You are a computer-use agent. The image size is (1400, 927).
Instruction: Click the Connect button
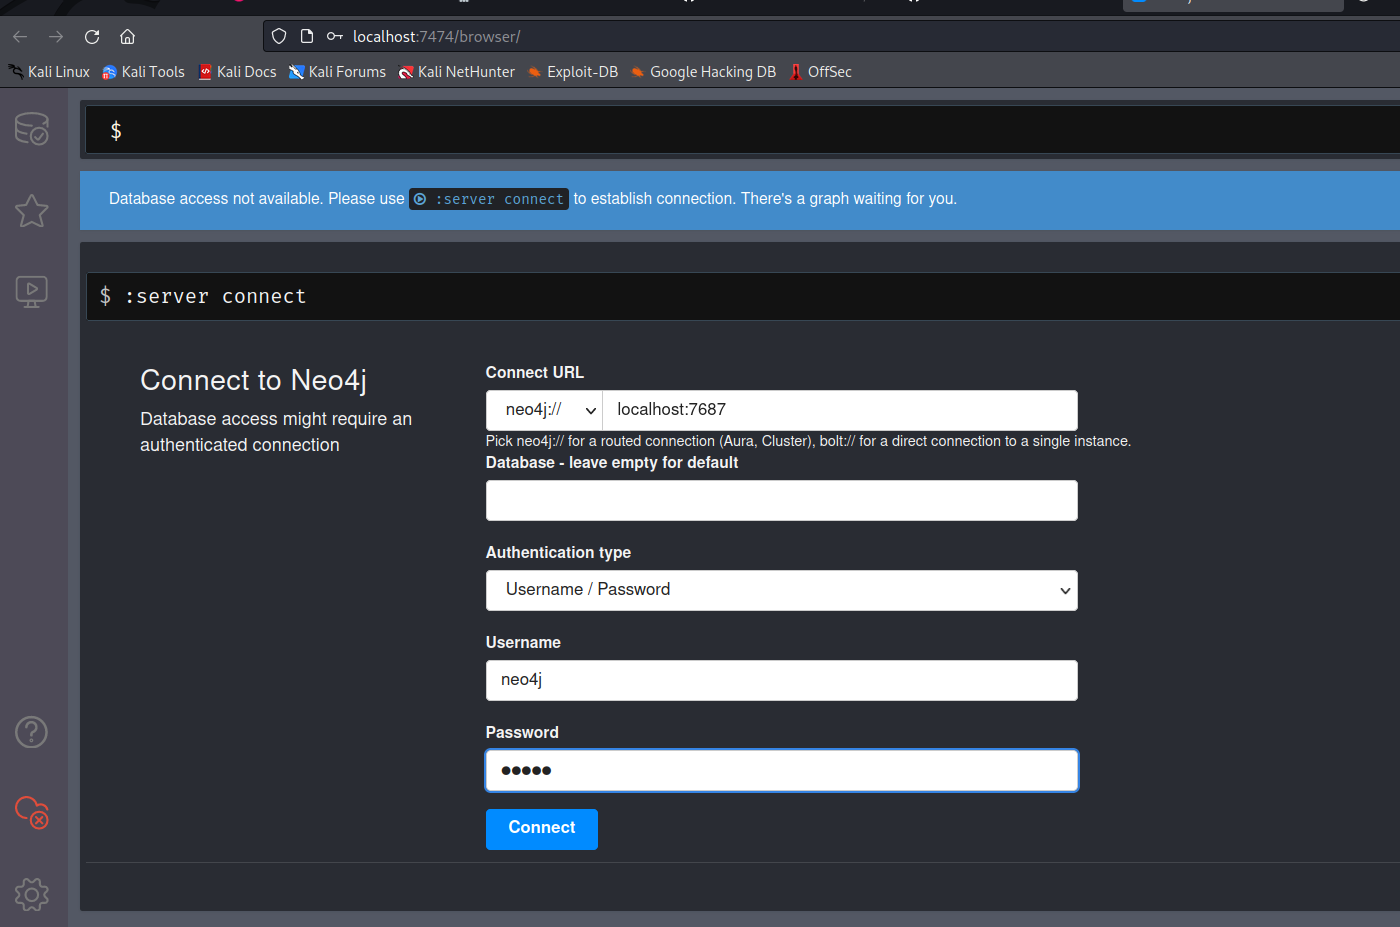pyautogui.click(x=542, y=829)
